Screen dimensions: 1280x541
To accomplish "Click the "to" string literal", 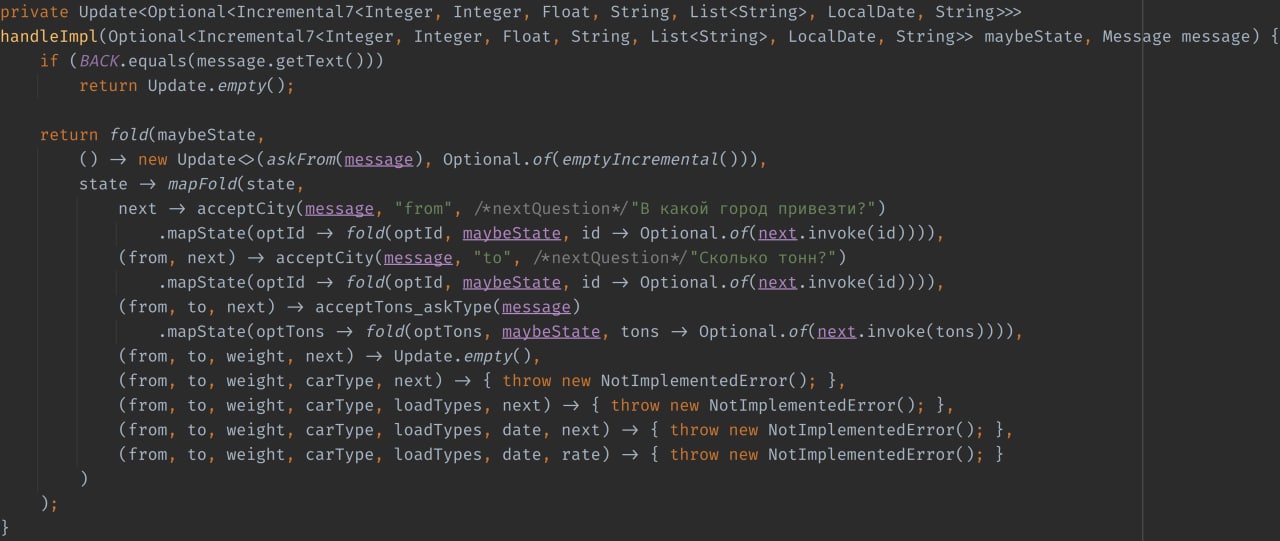I will click(492, 257).
